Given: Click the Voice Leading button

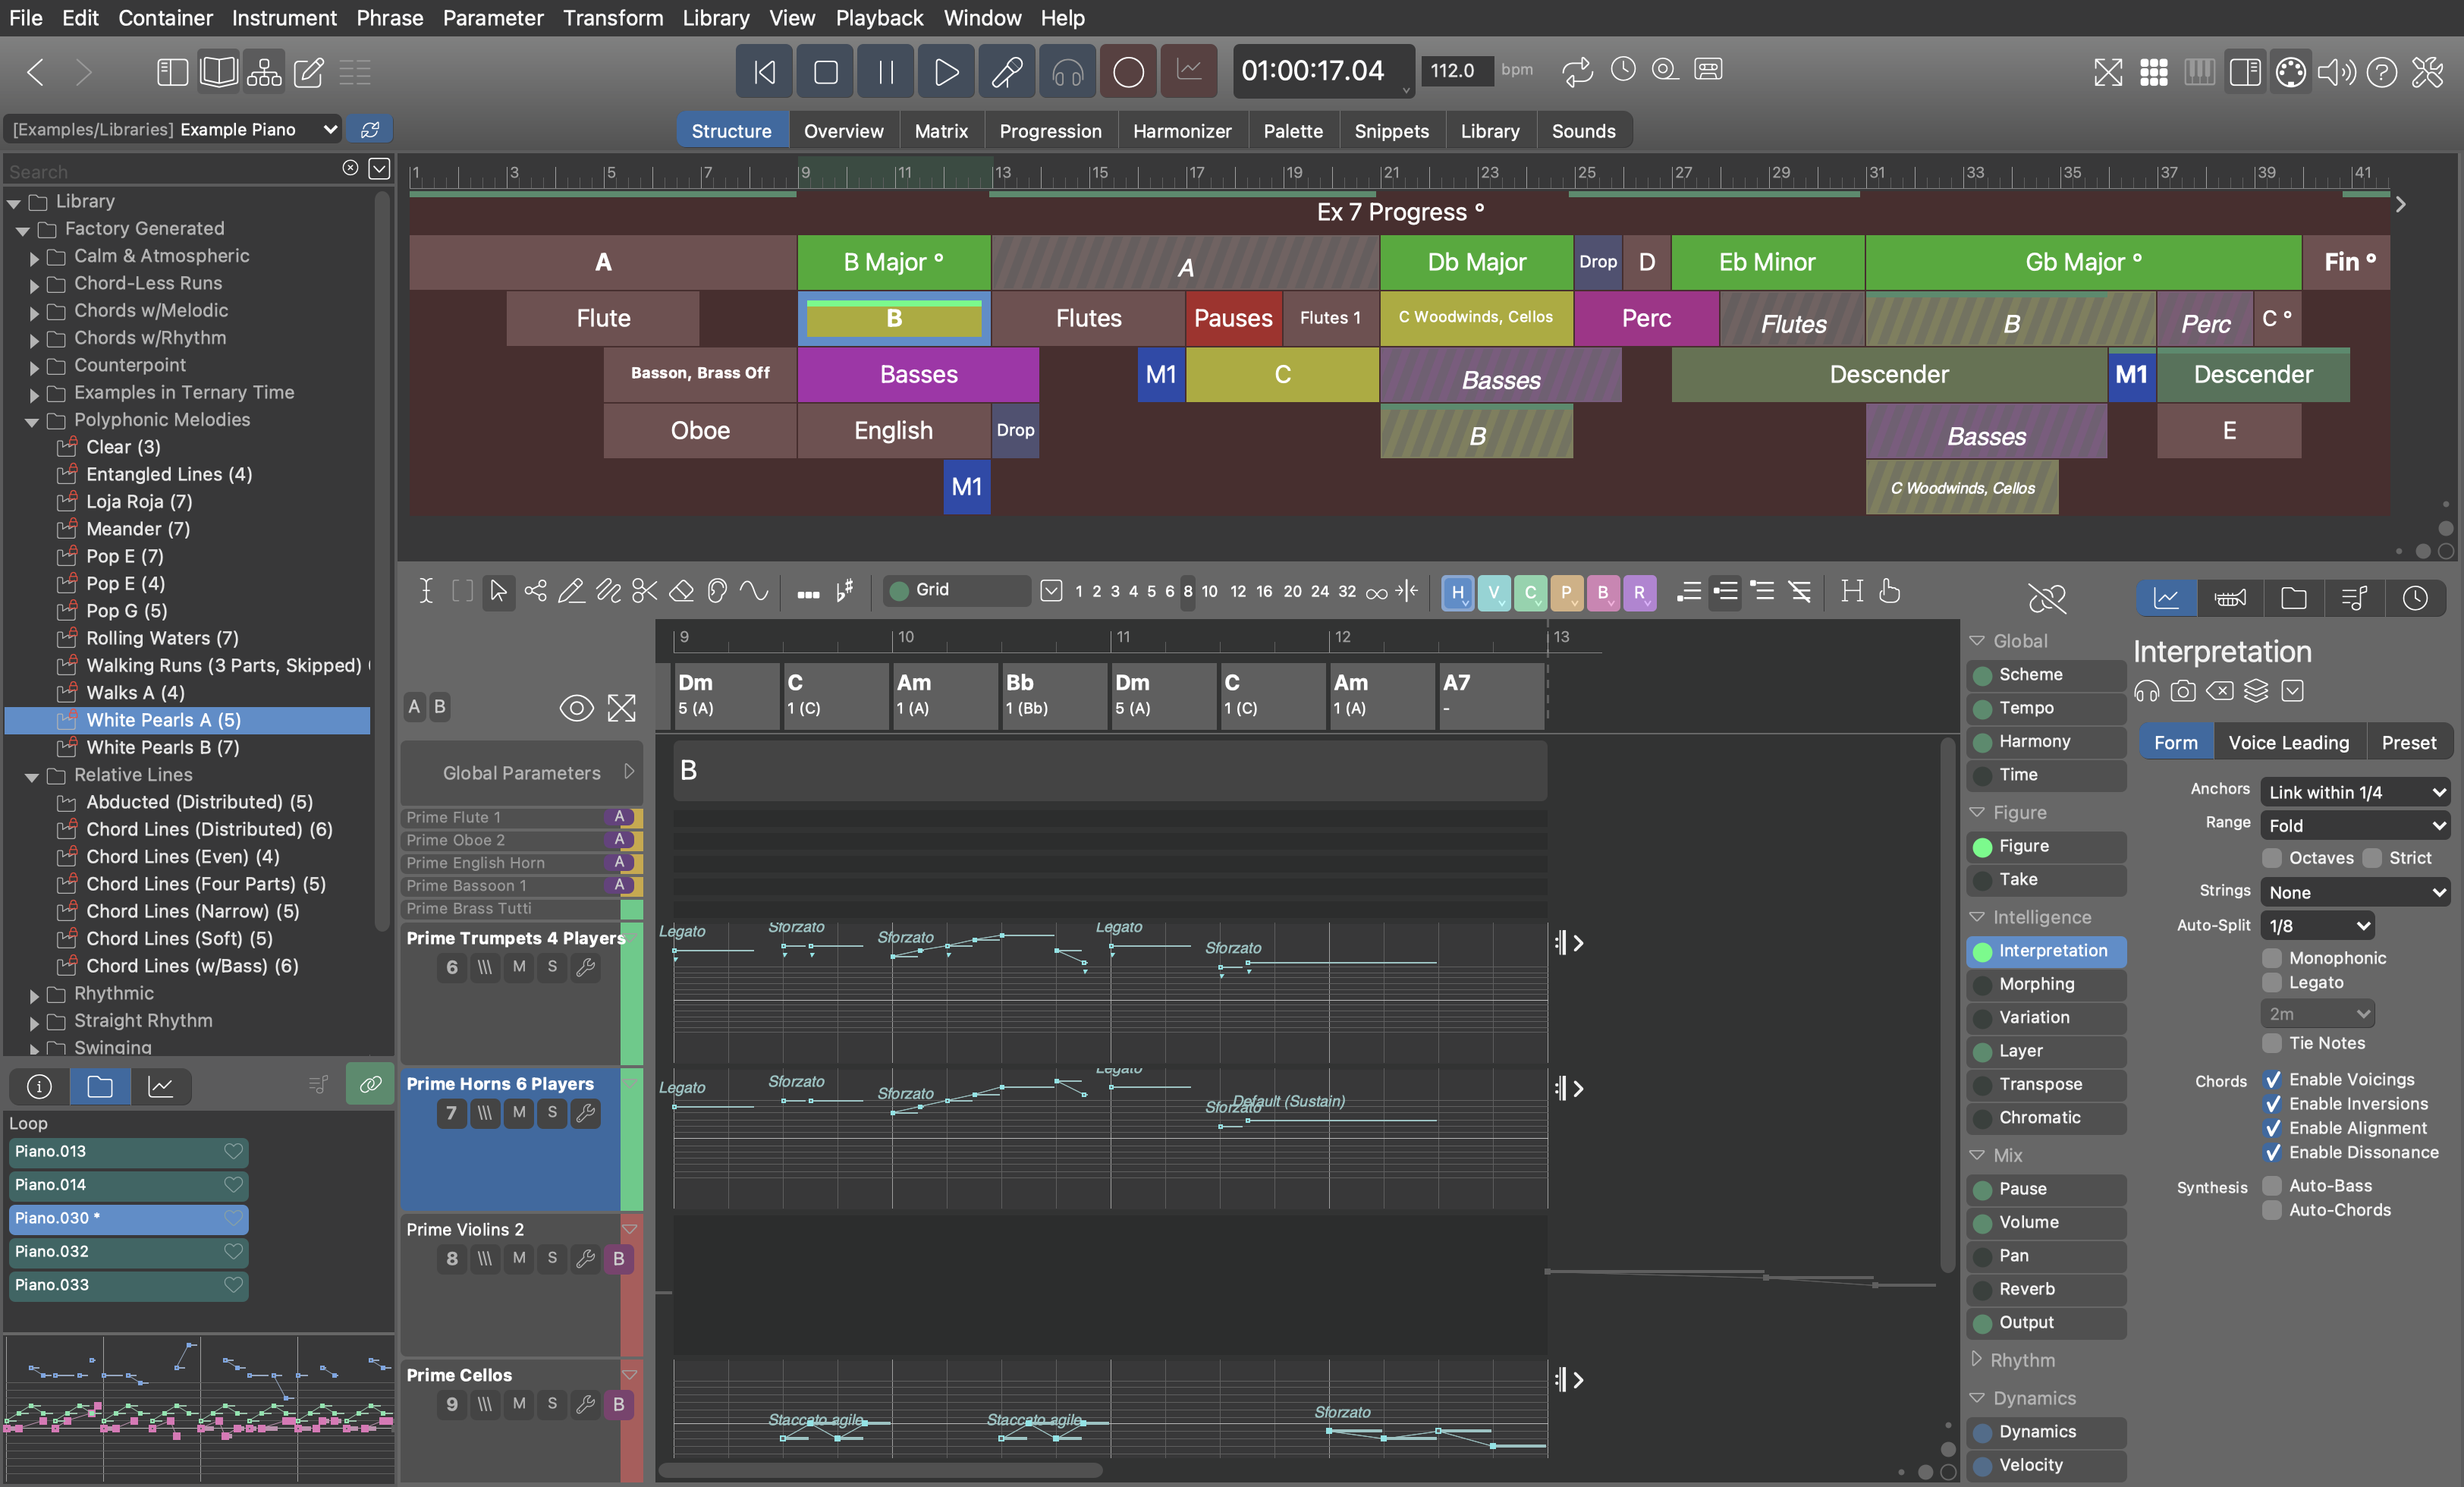Looking at the screenshot, I should tap(2288, 742).
